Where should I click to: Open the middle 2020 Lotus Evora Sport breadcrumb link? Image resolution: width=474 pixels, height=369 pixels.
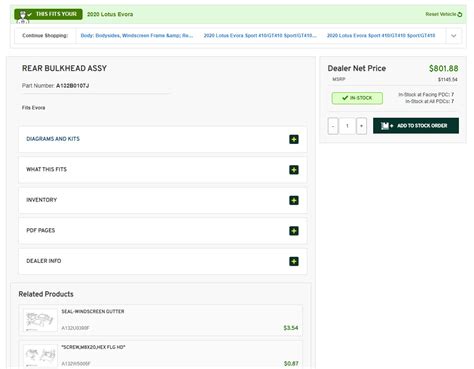tap(260, 36)
